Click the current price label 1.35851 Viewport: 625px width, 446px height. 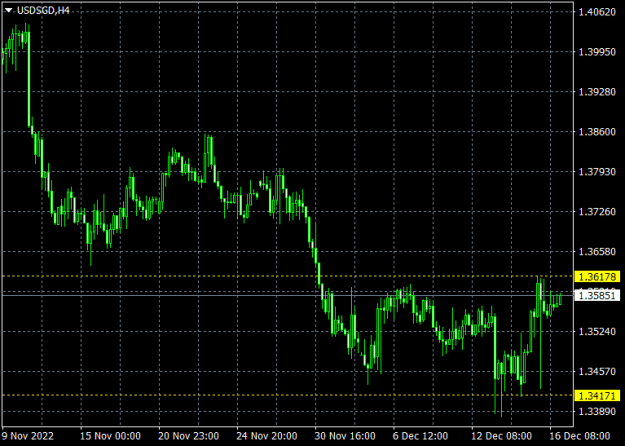[597, 296]
